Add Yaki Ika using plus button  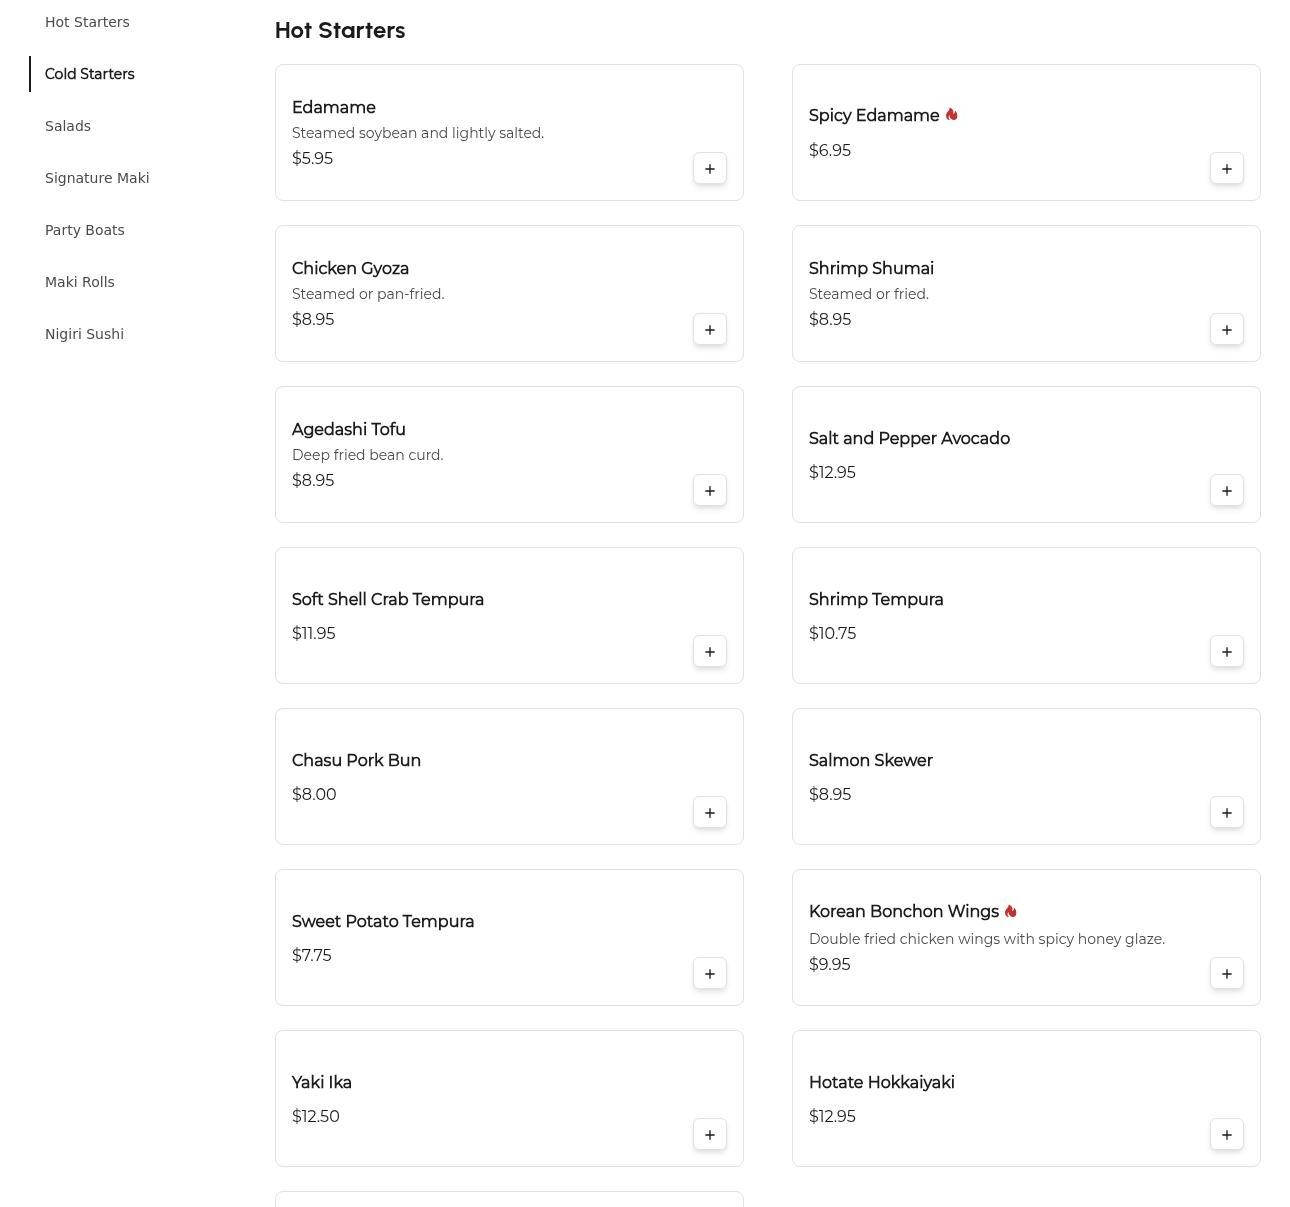pyautogui.click(x=709, y=1135)
